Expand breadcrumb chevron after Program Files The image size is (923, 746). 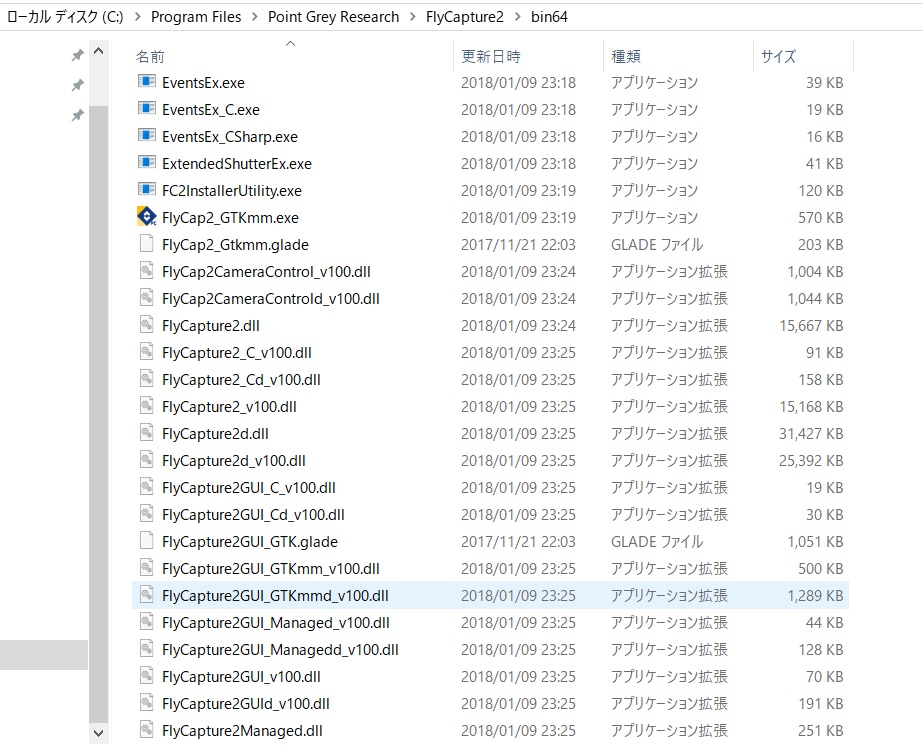tap(254, 16)
